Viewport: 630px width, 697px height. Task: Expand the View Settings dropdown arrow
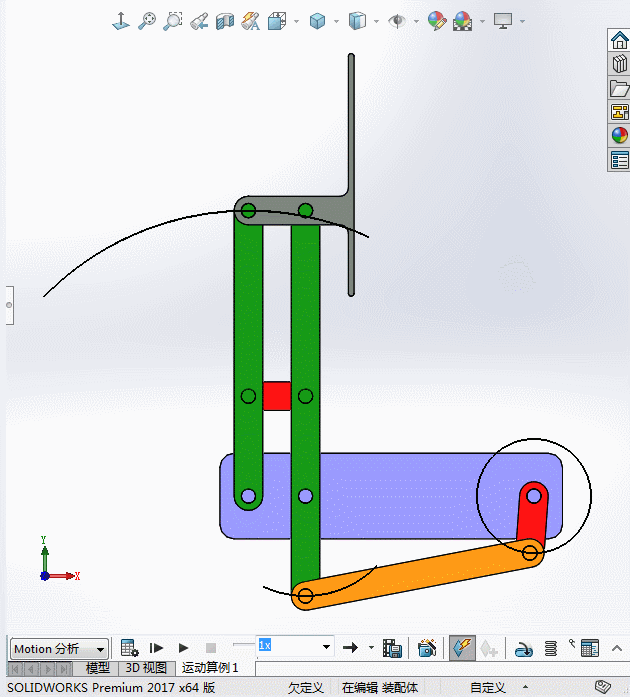click(522, 21)
